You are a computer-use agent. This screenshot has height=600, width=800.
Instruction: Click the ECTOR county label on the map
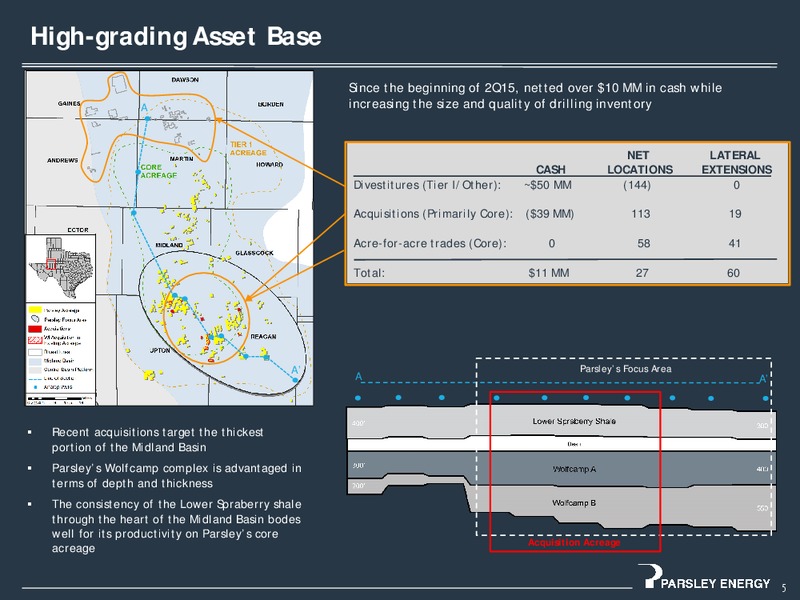[78, 230]
